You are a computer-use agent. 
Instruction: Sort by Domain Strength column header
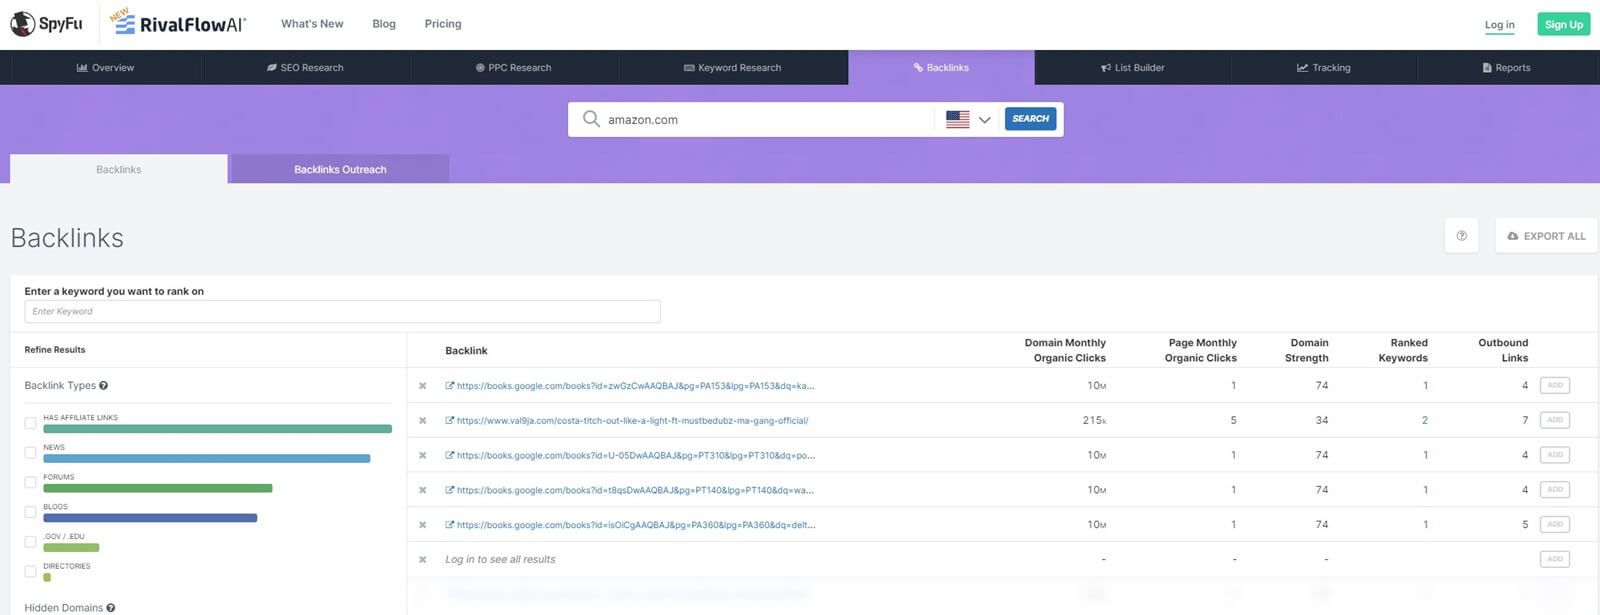(x=1307, y=350)
